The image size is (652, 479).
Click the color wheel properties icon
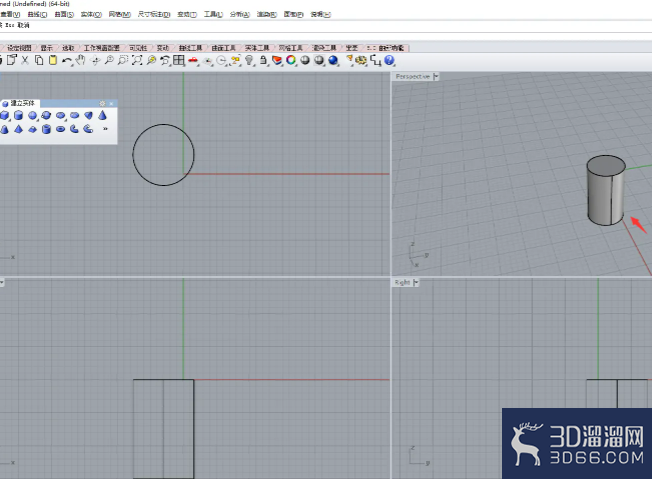tap(291, 60)
